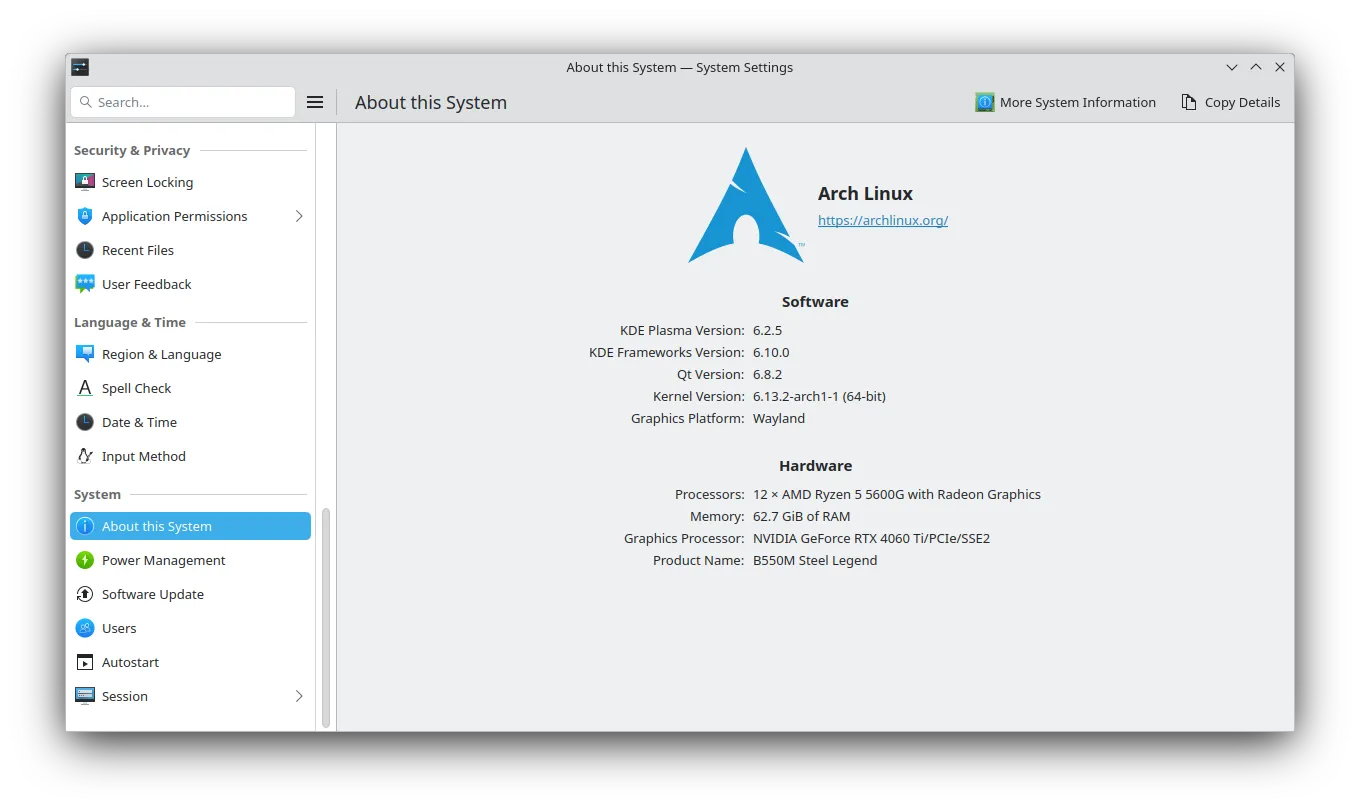Open Spell Check via its letter icon
The width and height of the screenshot is (1360, 809).
click(x=85, y=388)
